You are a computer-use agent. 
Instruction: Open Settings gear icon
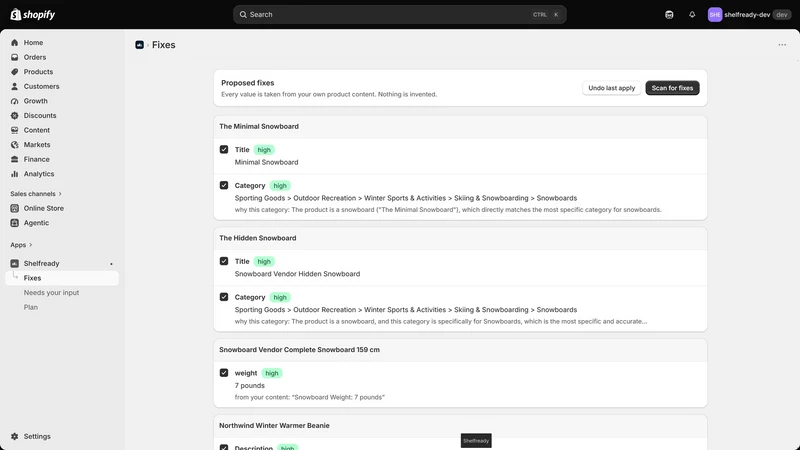14,437
